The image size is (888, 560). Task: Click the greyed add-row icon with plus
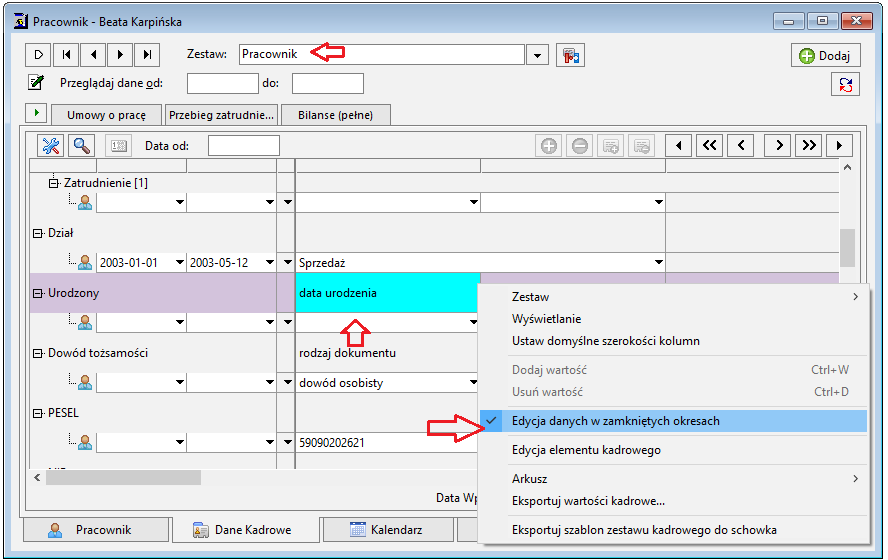click(610, 146)
